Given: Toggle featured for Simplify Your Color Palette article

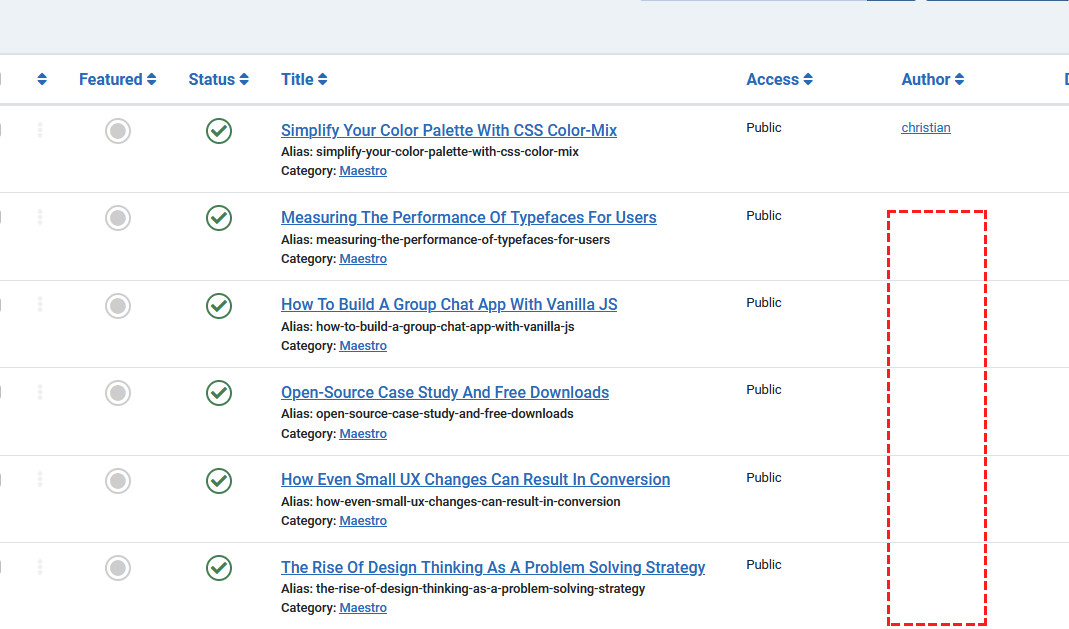Looking at the screenshot, I should click(118, 131).
